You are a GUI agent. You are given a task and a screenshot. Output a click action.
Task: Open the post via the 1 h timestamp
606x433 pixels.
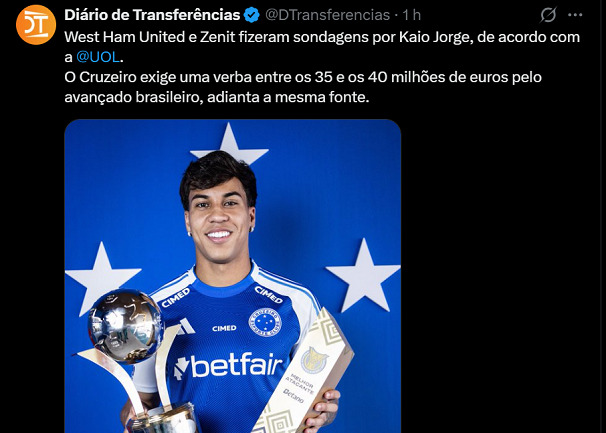tap(412, 15)
